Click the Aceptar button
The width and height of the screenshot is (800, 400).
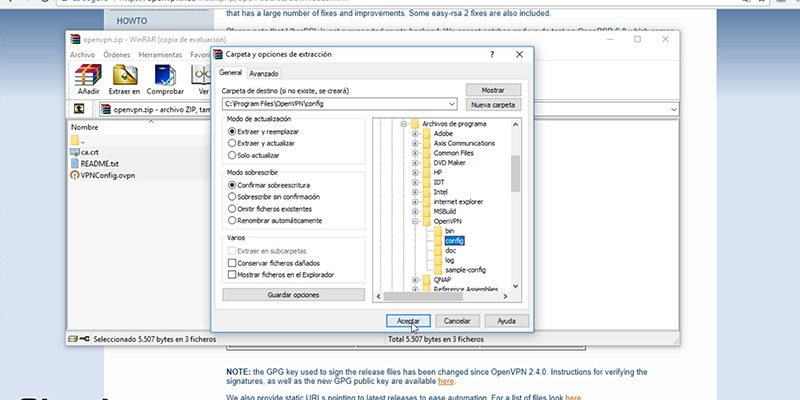pos(408,321)
